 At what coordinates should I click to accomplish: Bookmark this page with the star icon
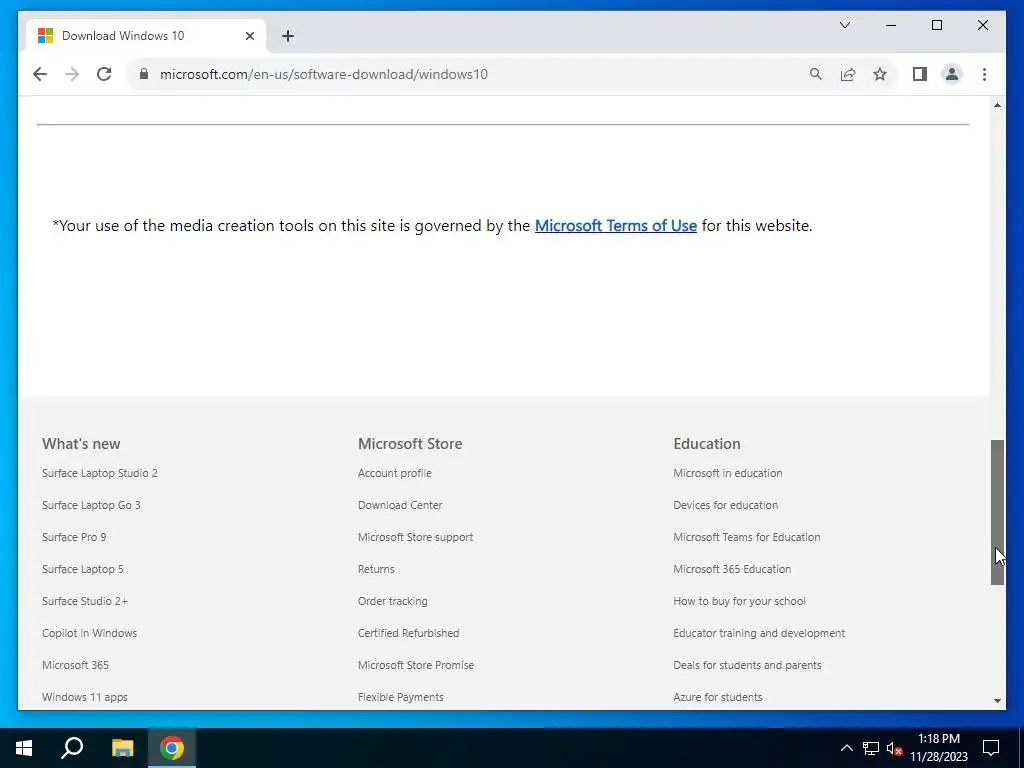coord(880,74)
